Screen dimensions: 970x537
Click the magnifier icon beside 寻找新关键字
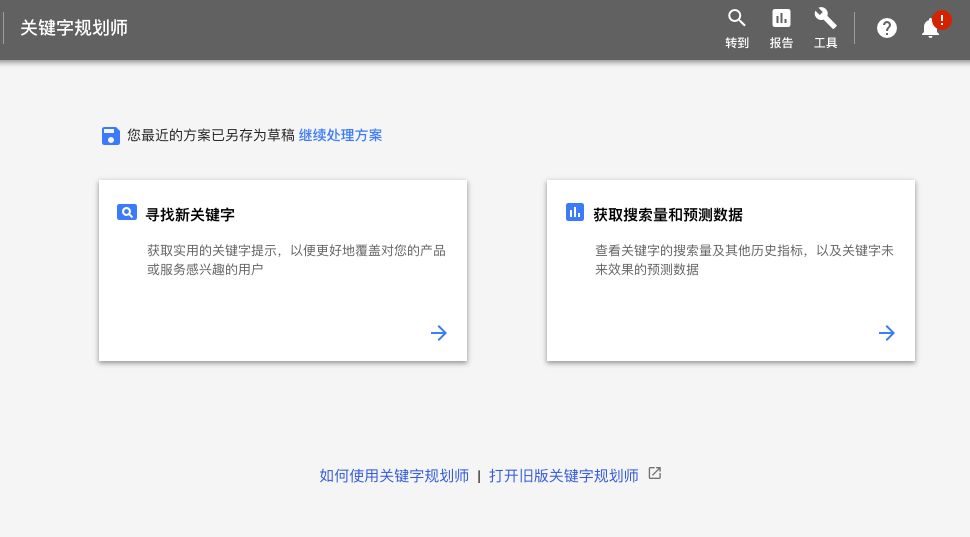click(126, 213)
